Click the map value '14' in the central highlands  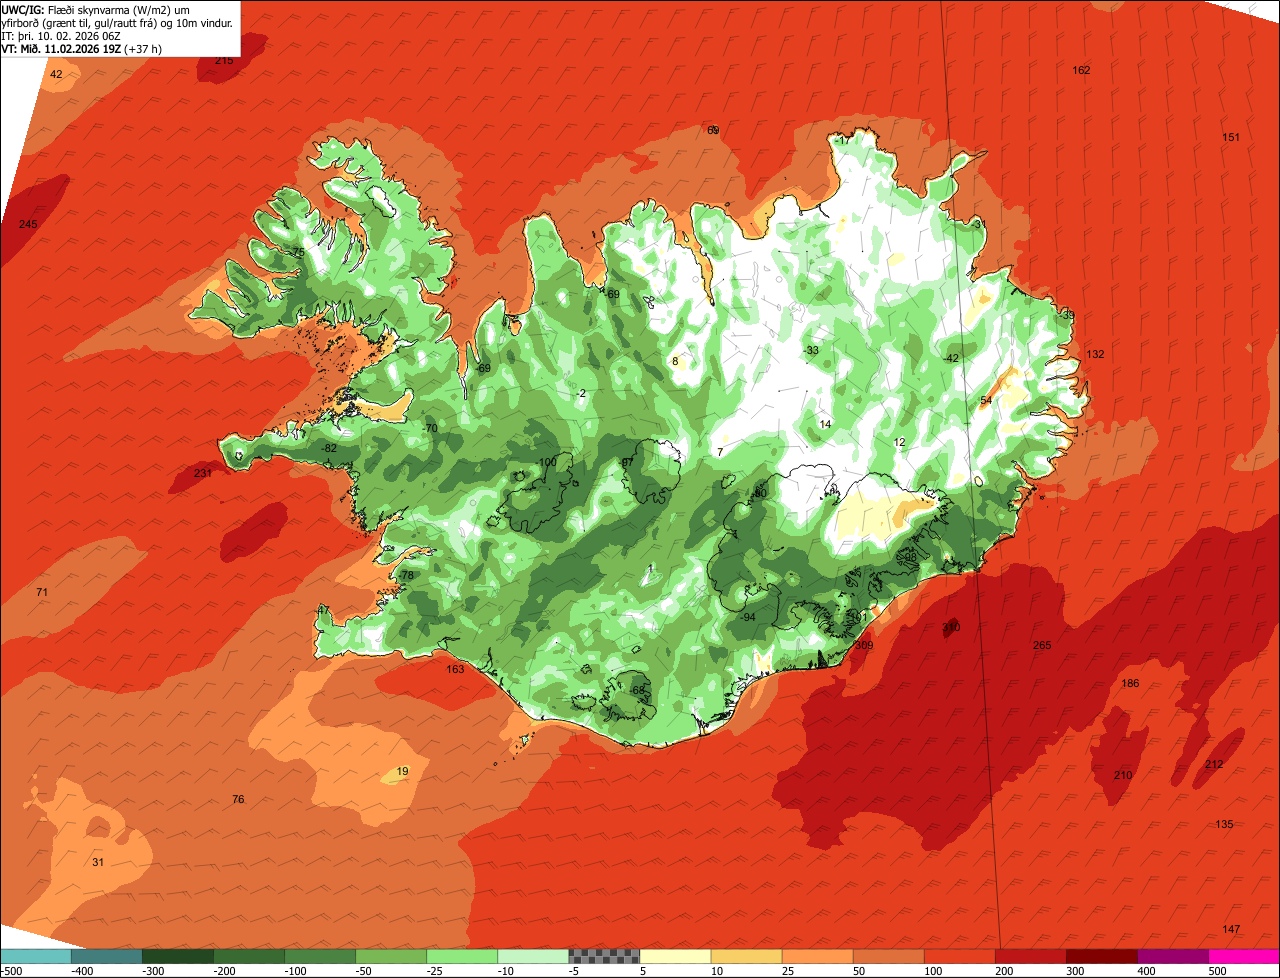click(825, 424)
